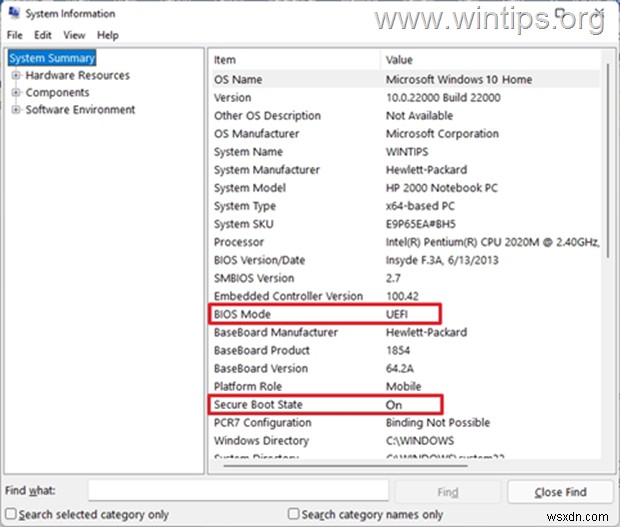Click the value Microsoft Corporation
The width and height of the screenshot is (620, 527).
pos(442,134)
